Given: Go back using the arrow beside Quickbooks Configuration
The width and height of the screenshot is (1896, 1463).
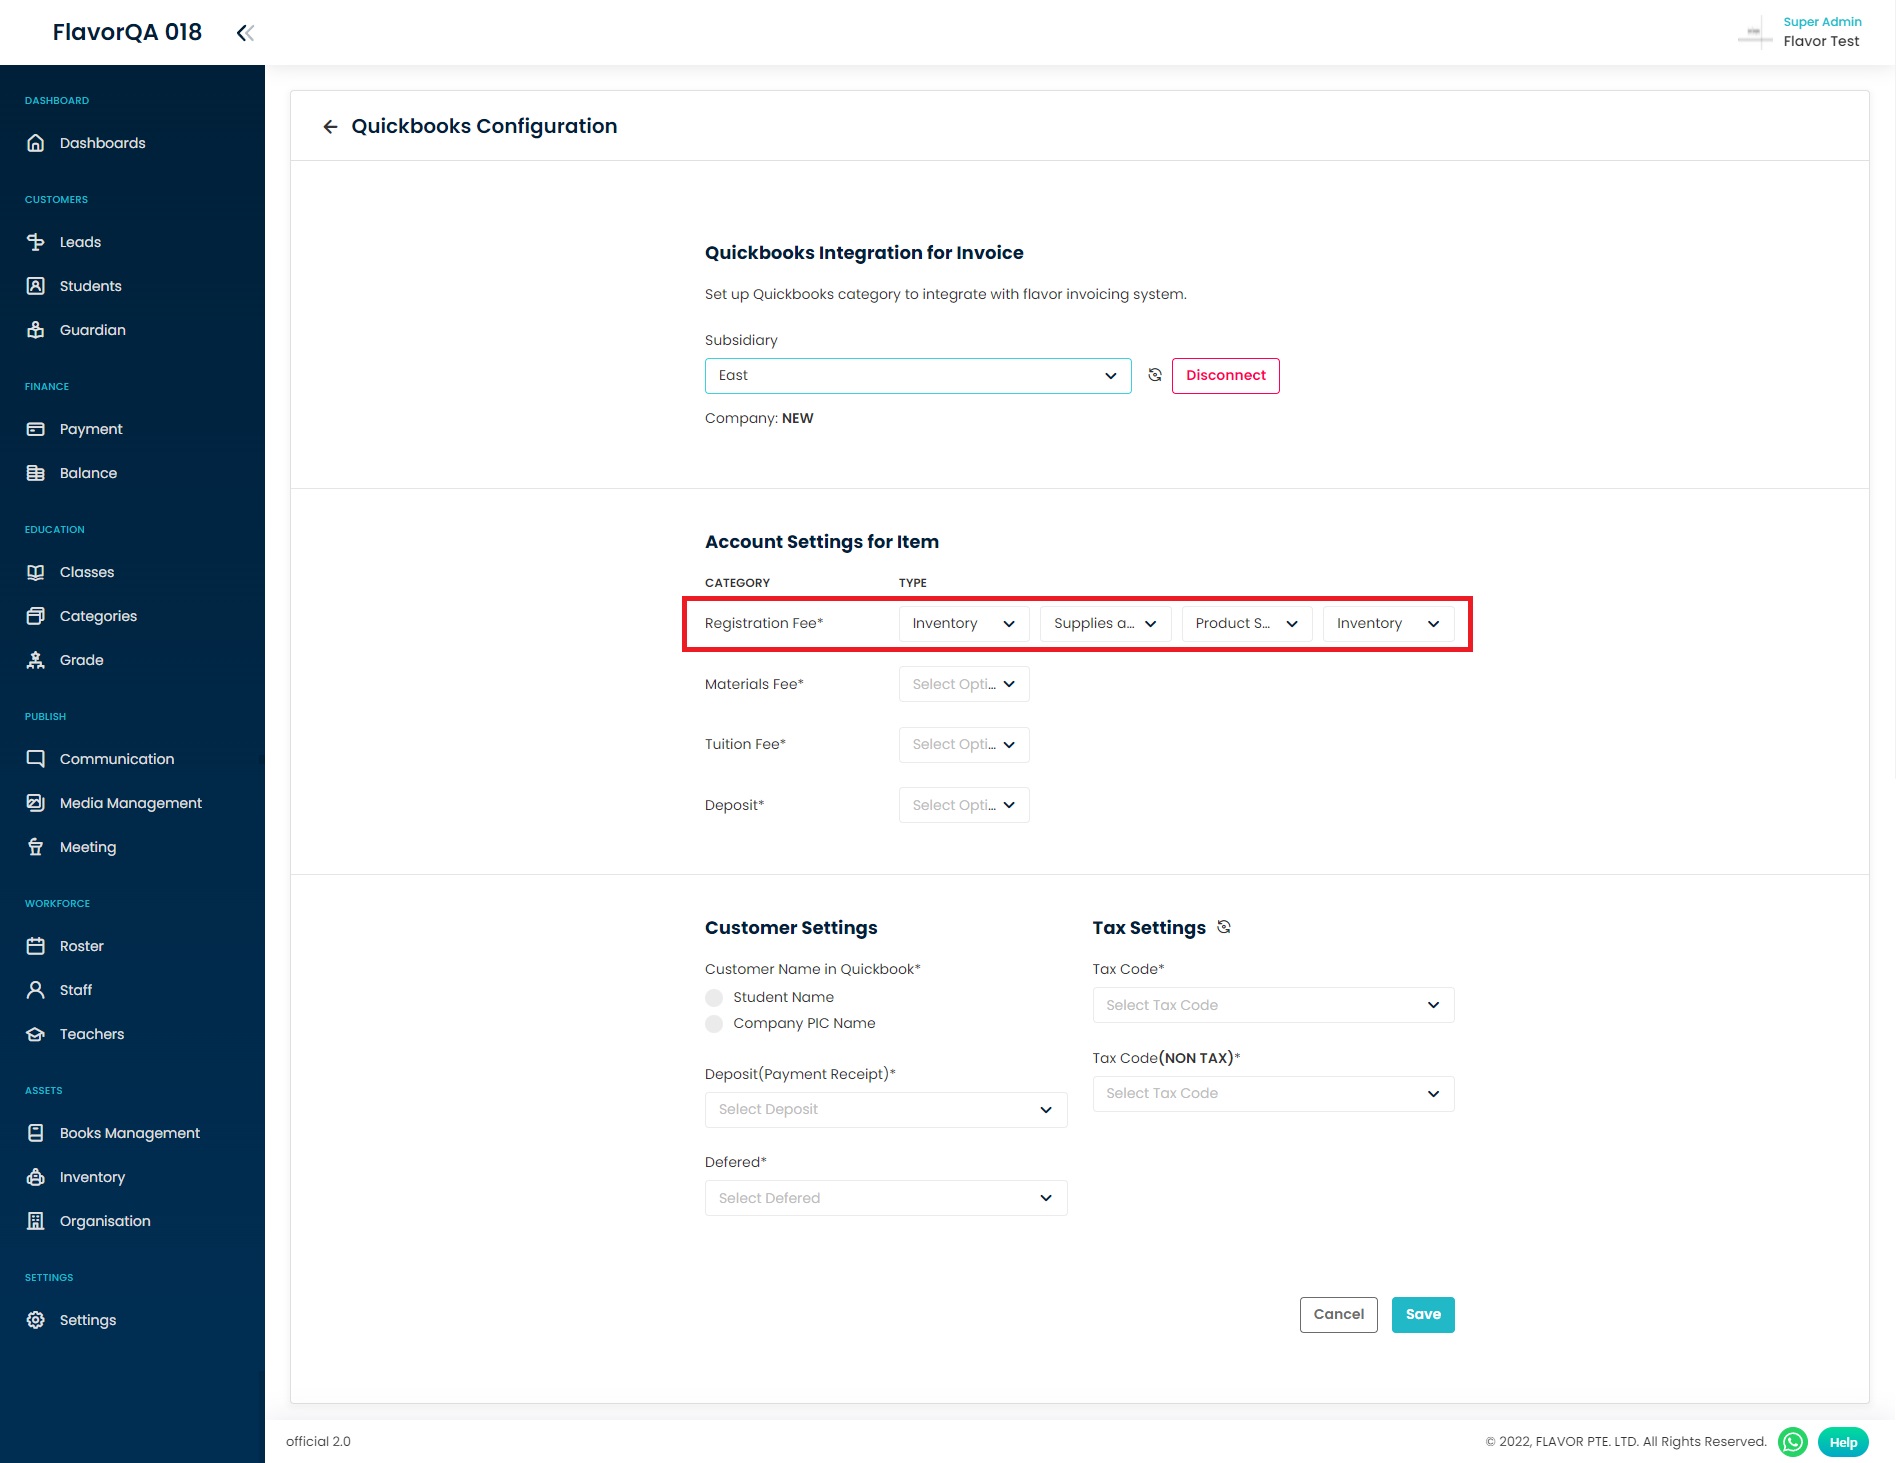Looking at the screenshot, I should tap(330, 127).
